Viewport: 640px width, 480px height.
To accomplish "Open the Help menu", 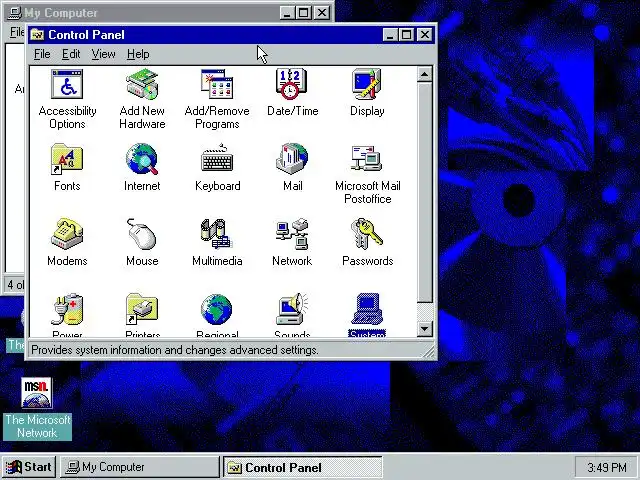I will (138, 54).
